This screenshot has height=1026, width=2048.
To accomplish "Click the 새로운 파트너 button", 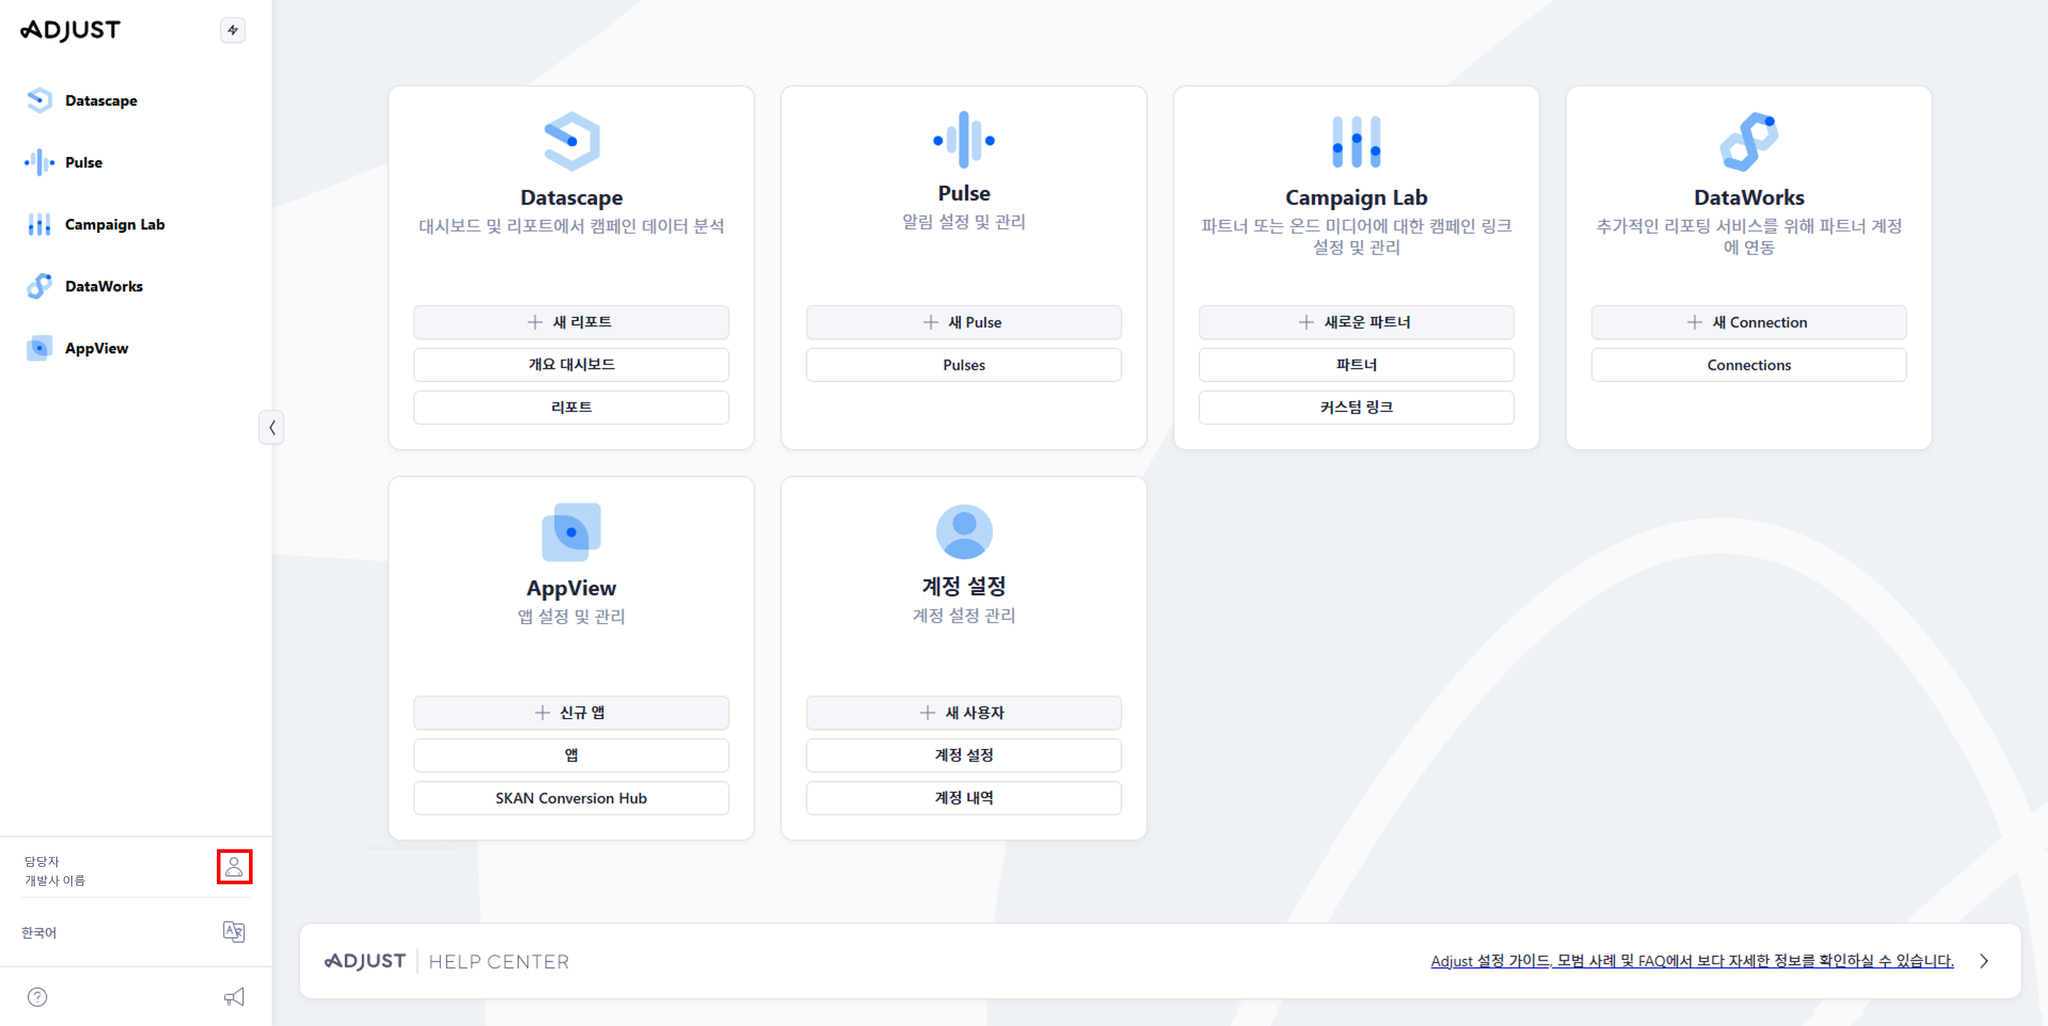I will coord(1356,322).
